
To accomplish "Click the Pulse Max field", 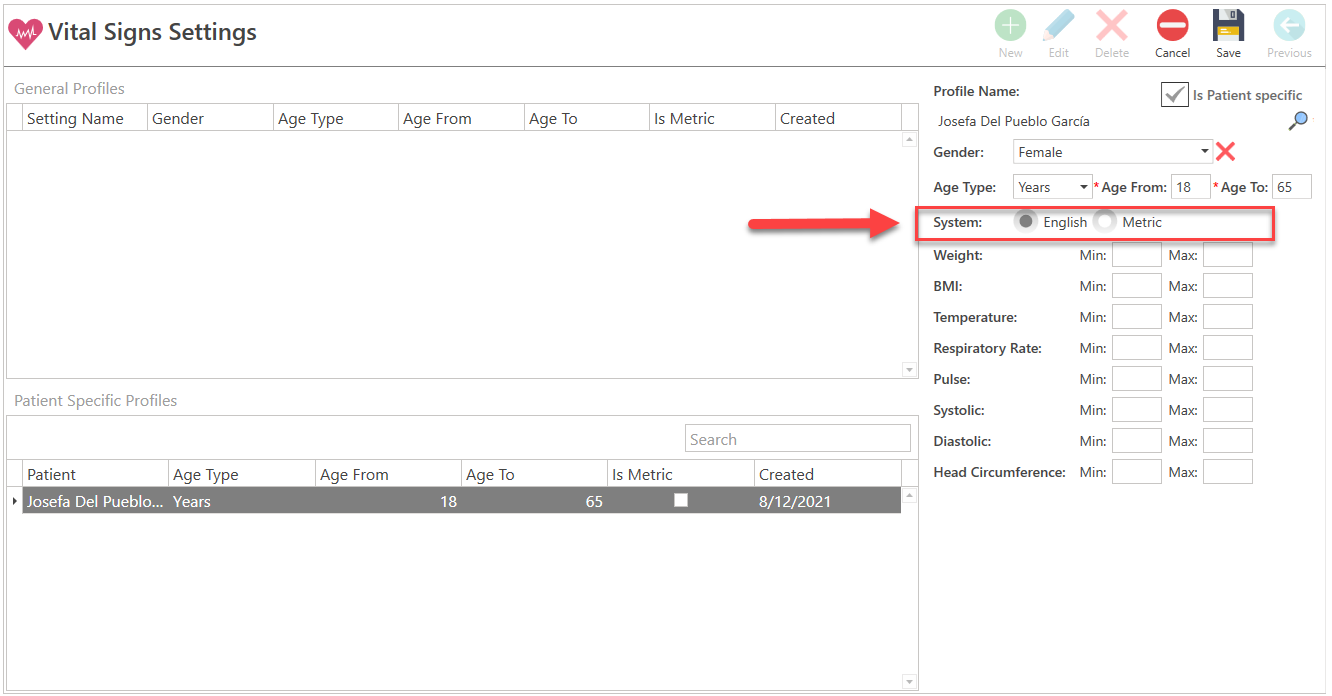I will pos(1228,379).
